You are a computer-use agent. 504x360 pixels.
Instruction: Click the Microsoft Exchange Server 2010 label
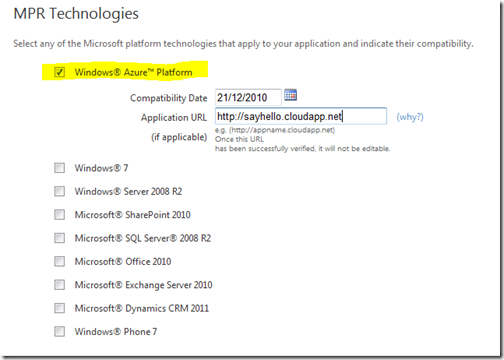tap(143, 285)
